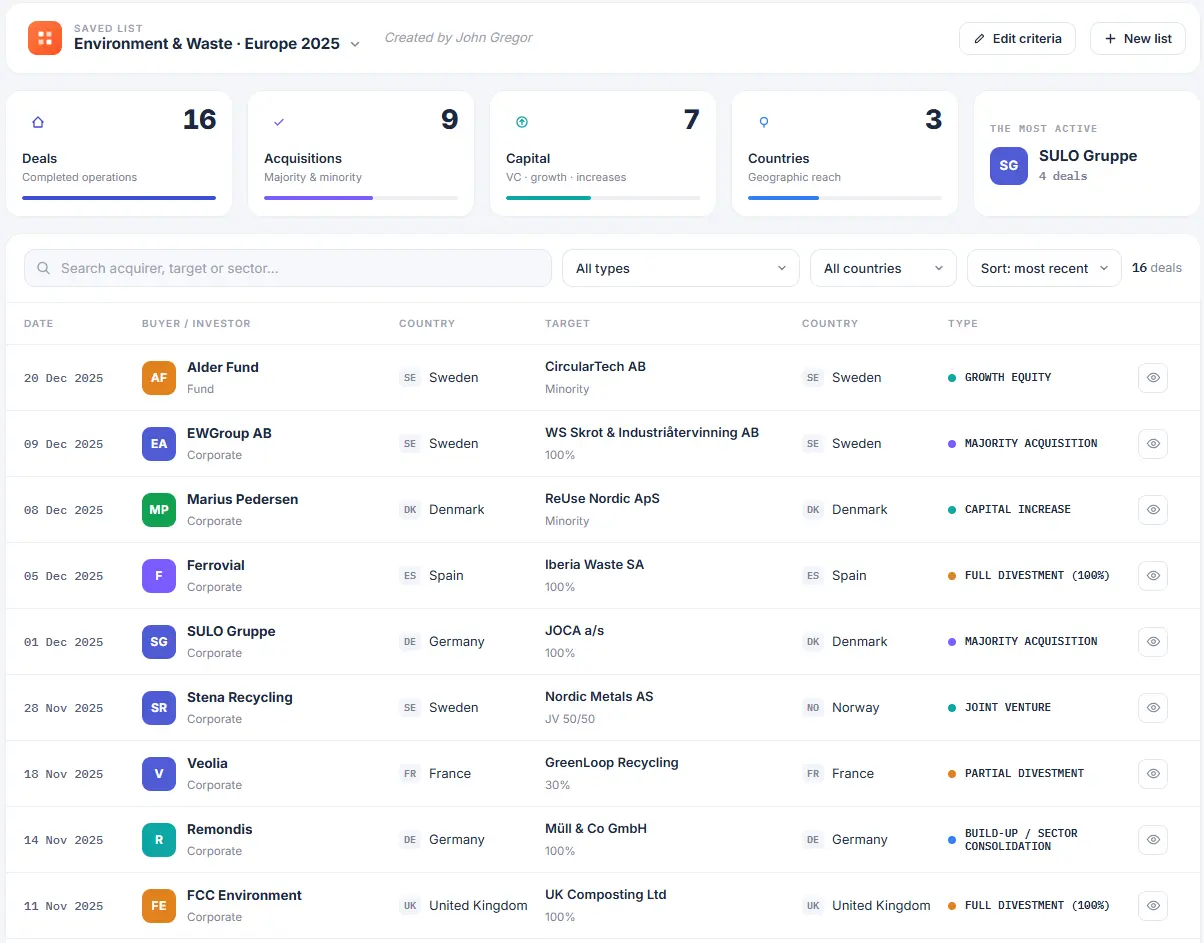Viewport: 1204px width, 943px height.
Task: Click the Deals progress bar
Action: tap(119, 198)
